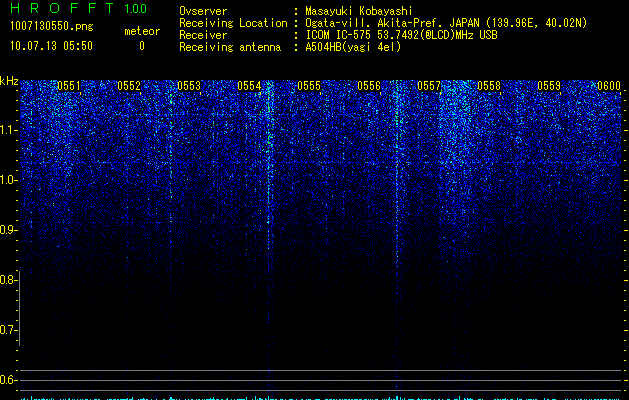This screenshot has width=629, height=400.
Task: Click the meteor label
Action: (142, 31)
